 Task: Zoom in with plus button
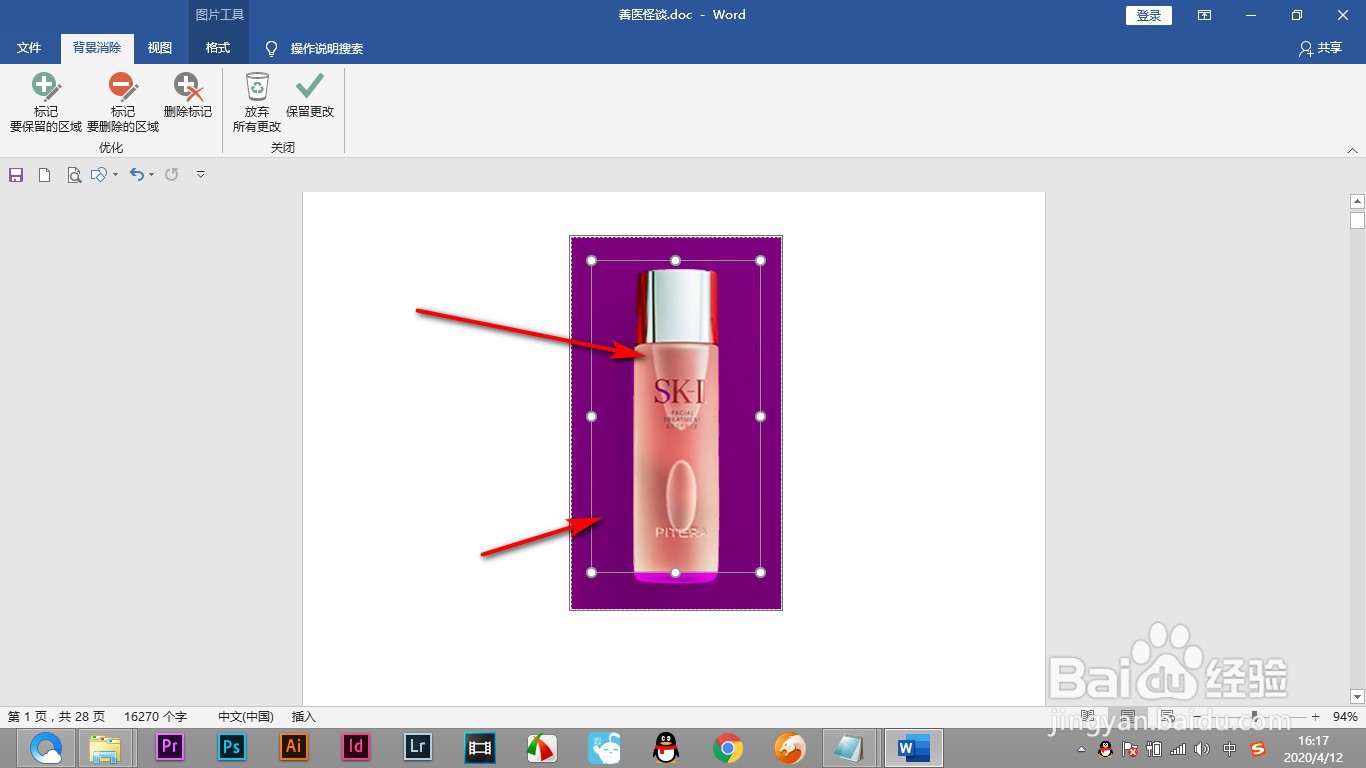coord(1316,717)
